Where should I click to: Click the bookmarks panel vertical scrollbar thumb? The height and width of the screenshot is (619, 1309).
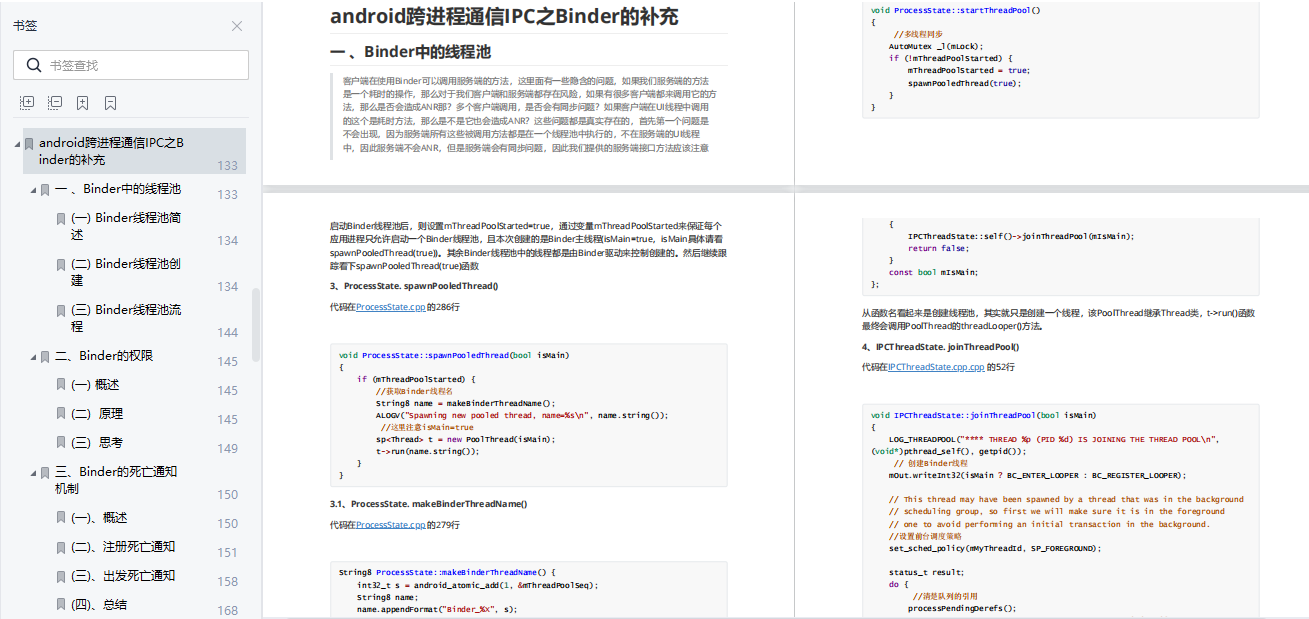[x=256, y=325]
